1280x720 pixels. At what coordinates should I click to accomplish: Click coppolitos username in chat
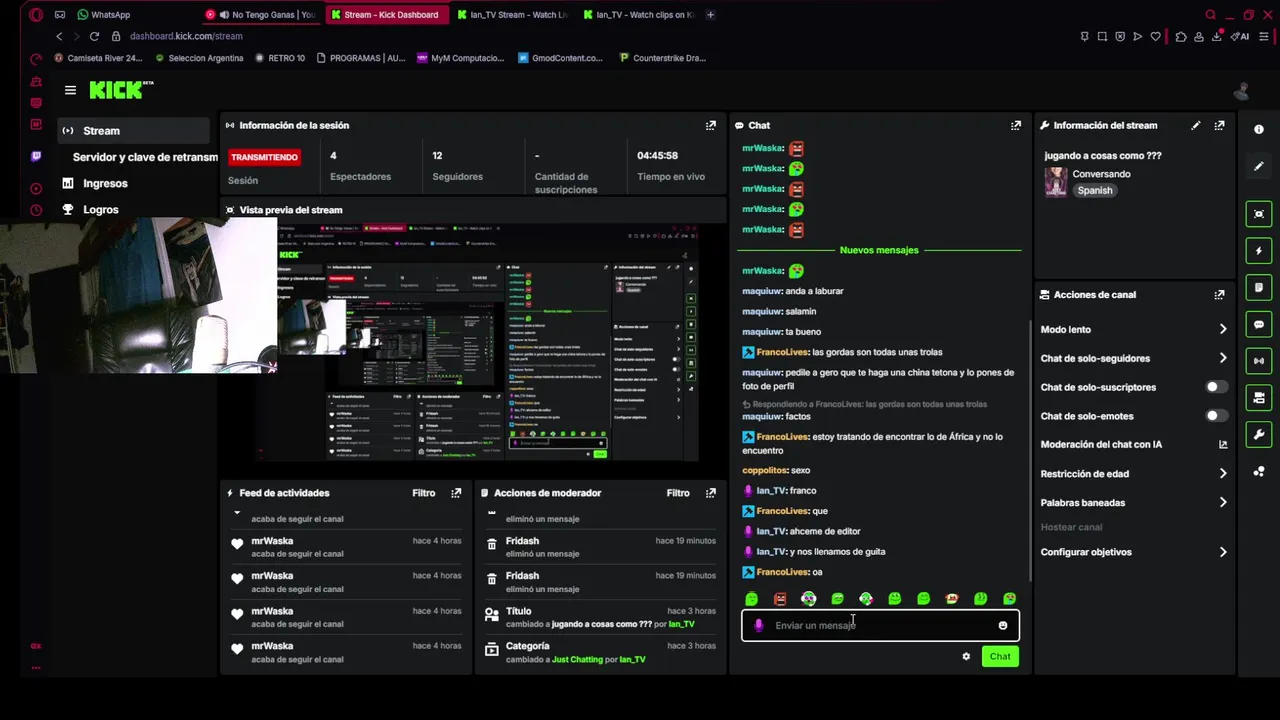(765, 470)
